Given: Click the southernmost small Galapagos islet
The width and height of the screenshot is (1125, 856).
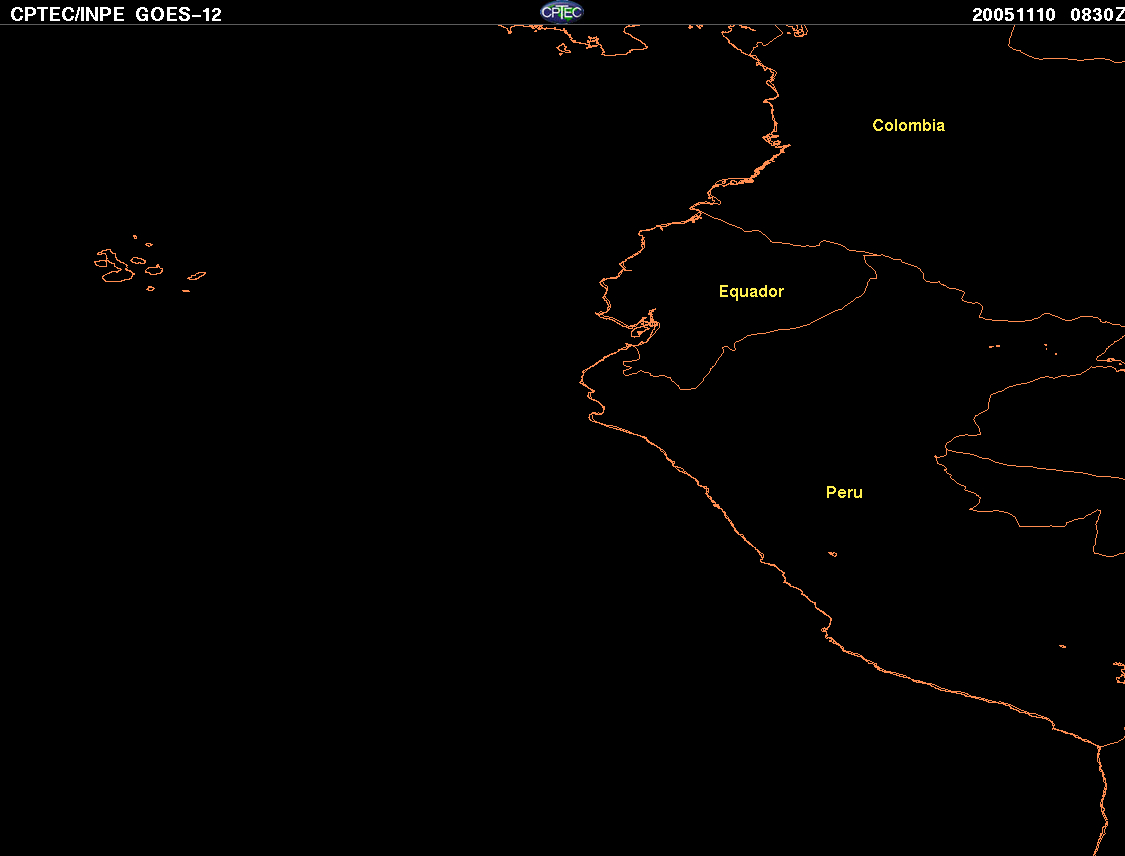Looking at the screenshot, I should 186,291.
